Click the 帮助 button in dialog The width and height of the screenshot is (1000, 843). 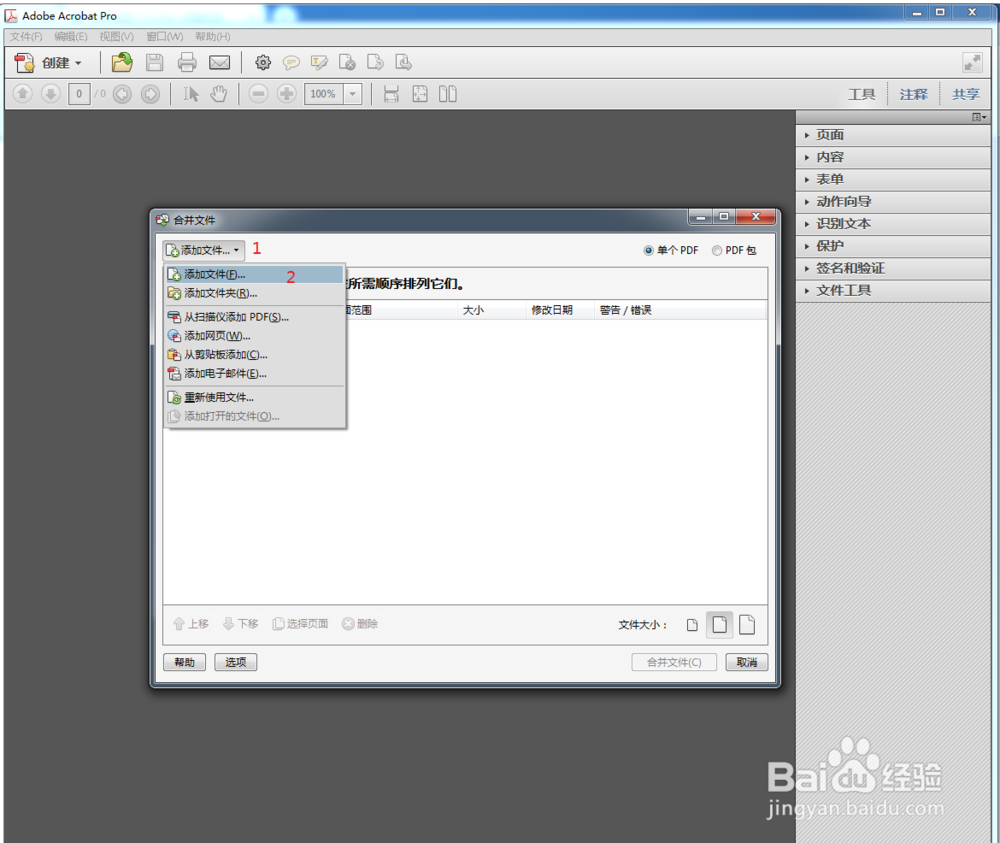pyautogui.click(x=184, y=663)
